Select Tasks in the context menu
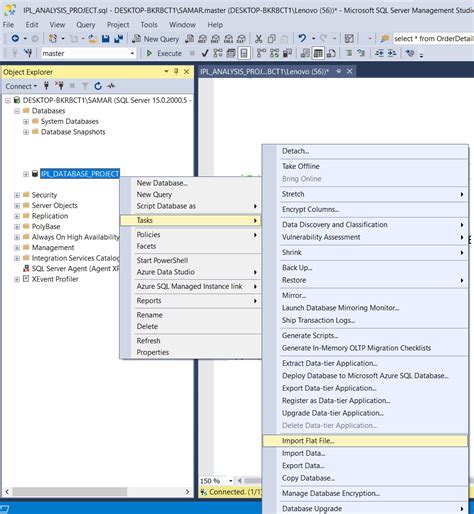The width and height of the screenshot is (474, 514). 190,220
